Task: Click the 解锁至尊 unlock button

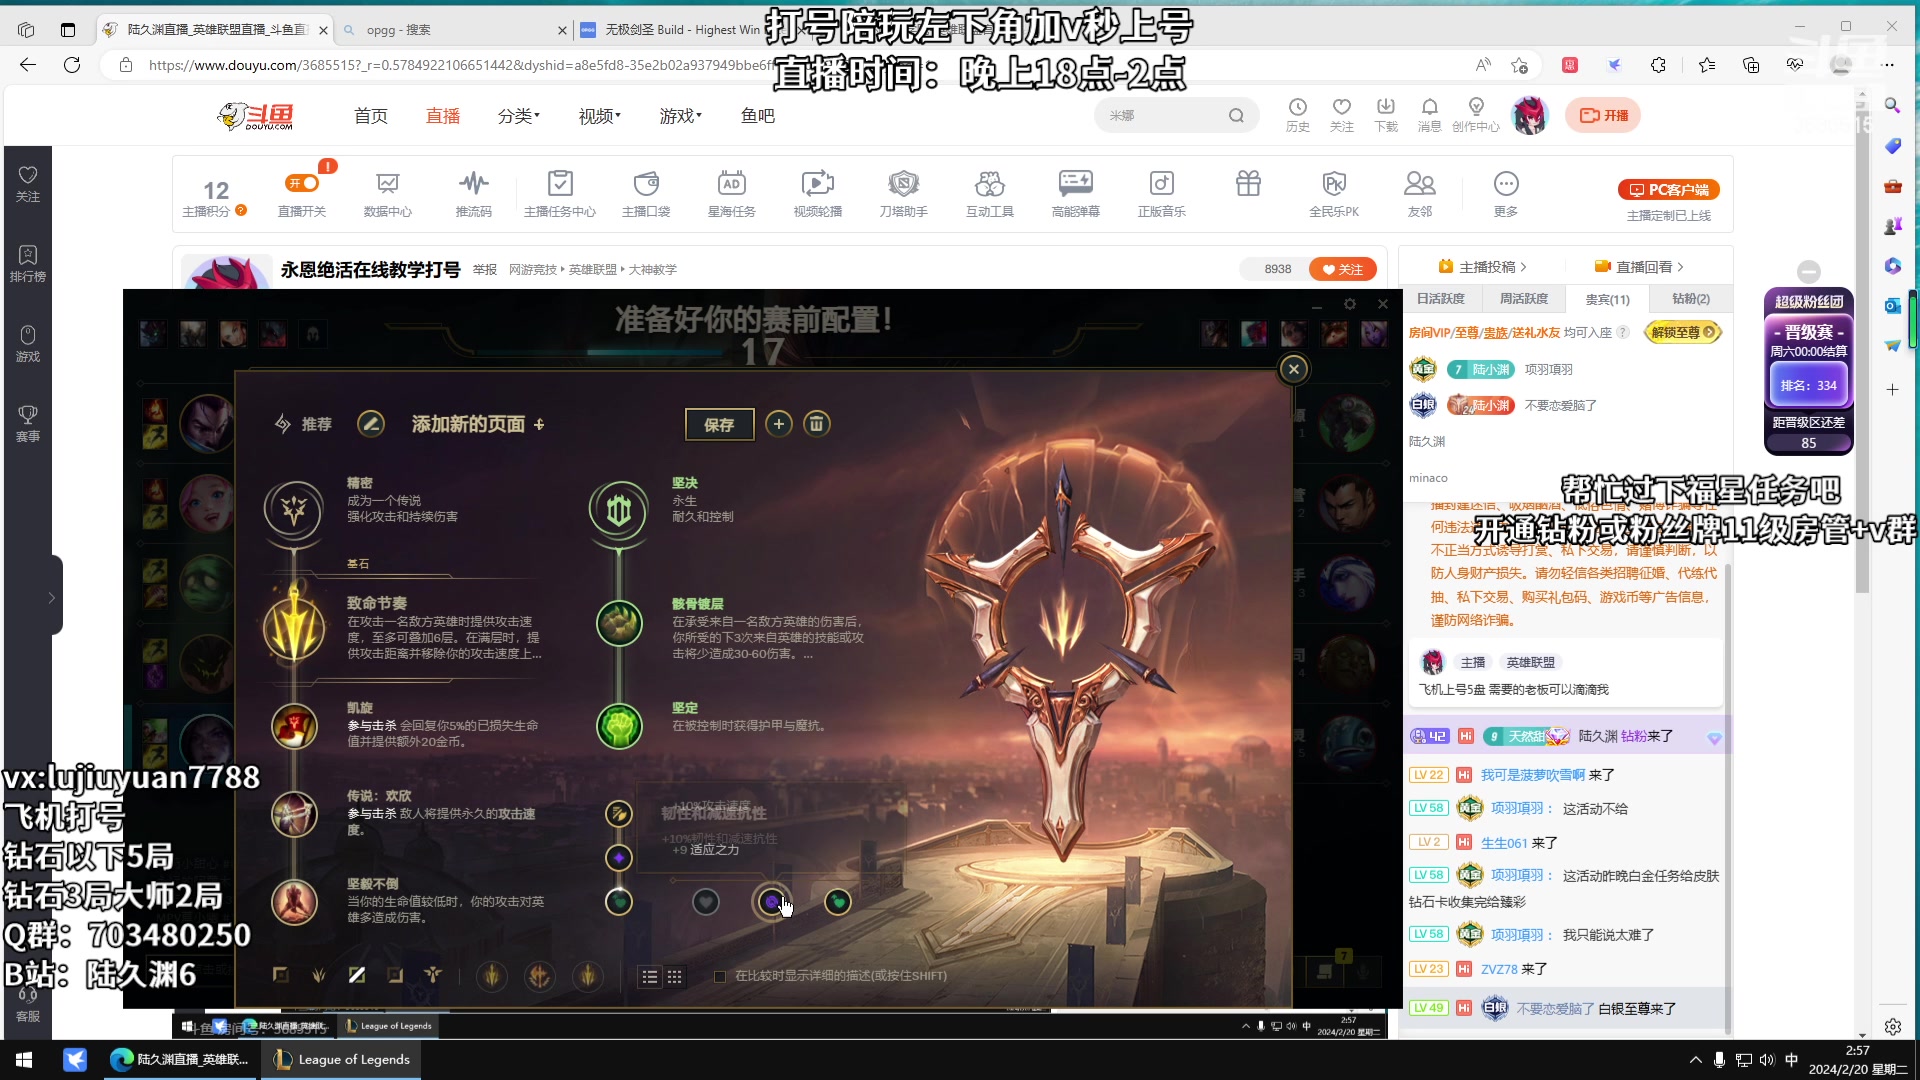Action: (x=1683, y=332)
